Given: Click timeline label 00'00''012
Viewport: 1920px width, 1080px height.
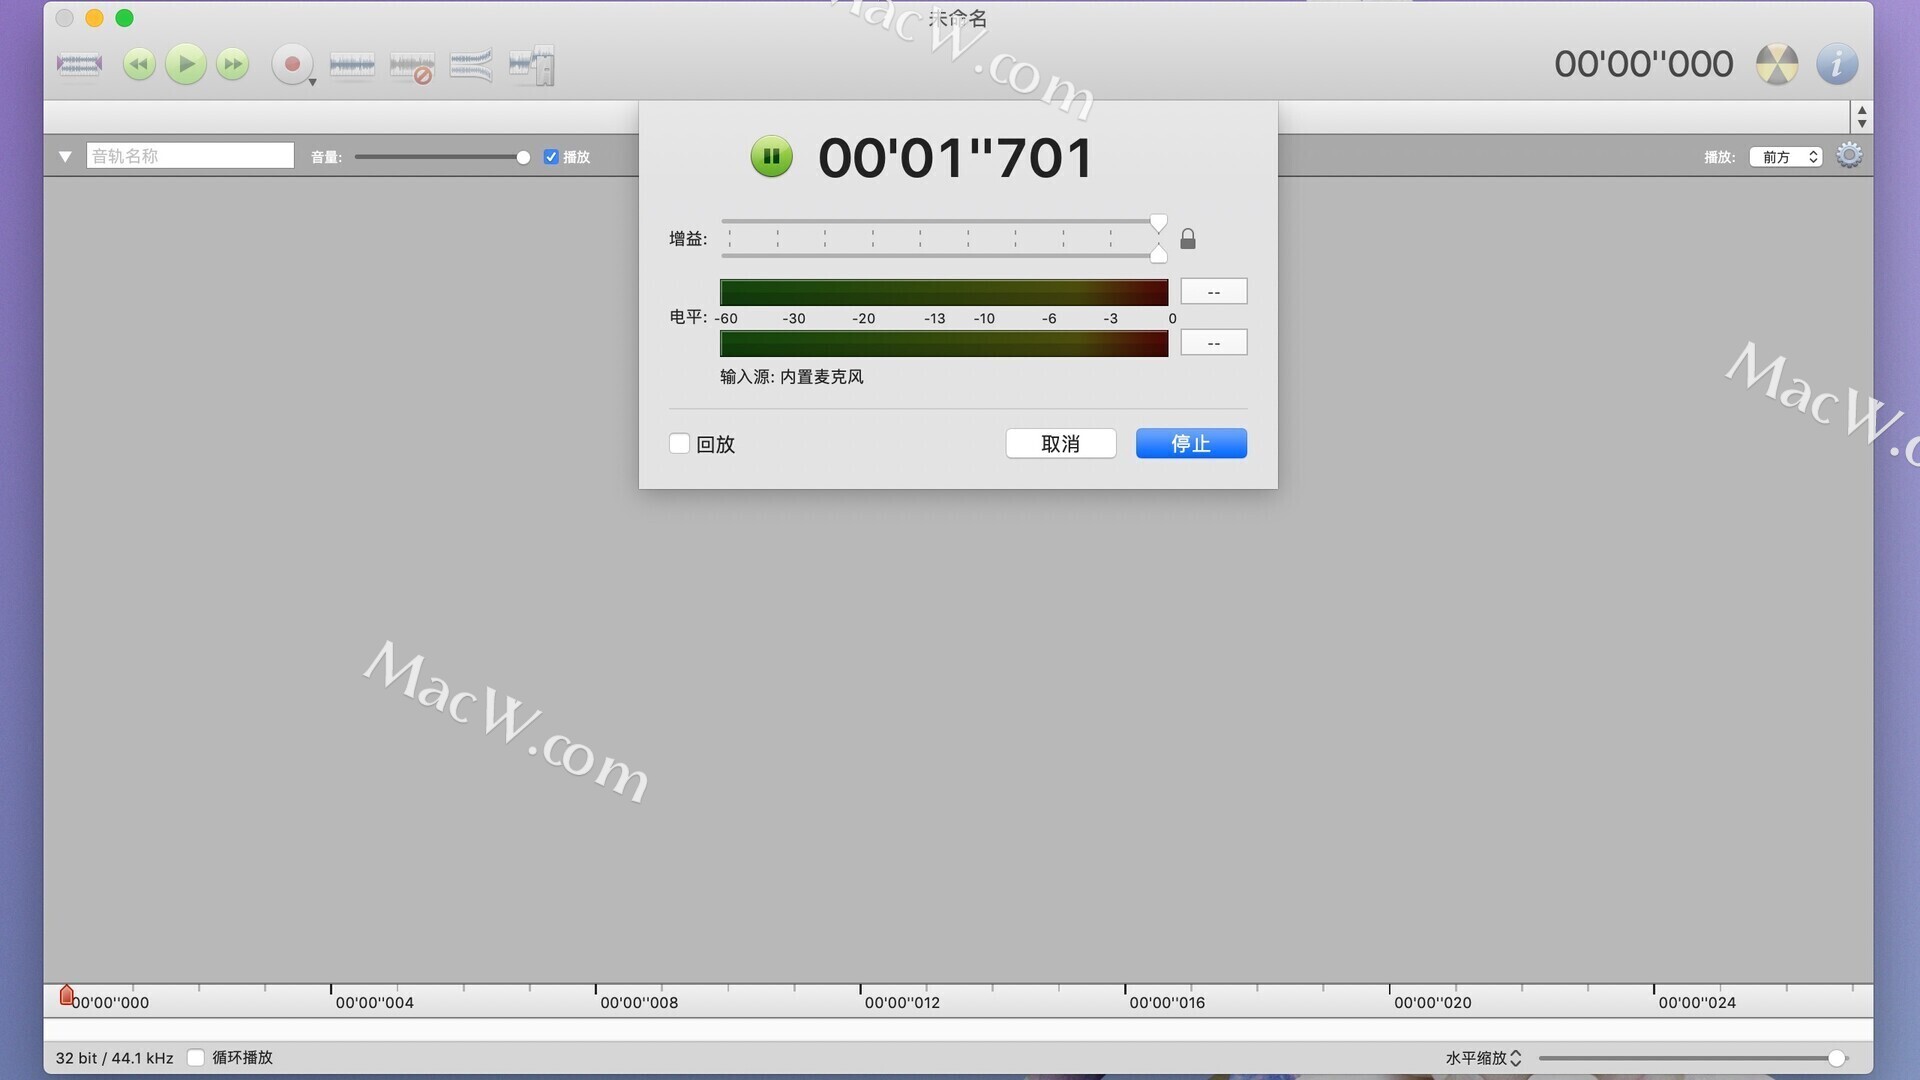Looking at the screenshot, I should [x=902, y=1002].
